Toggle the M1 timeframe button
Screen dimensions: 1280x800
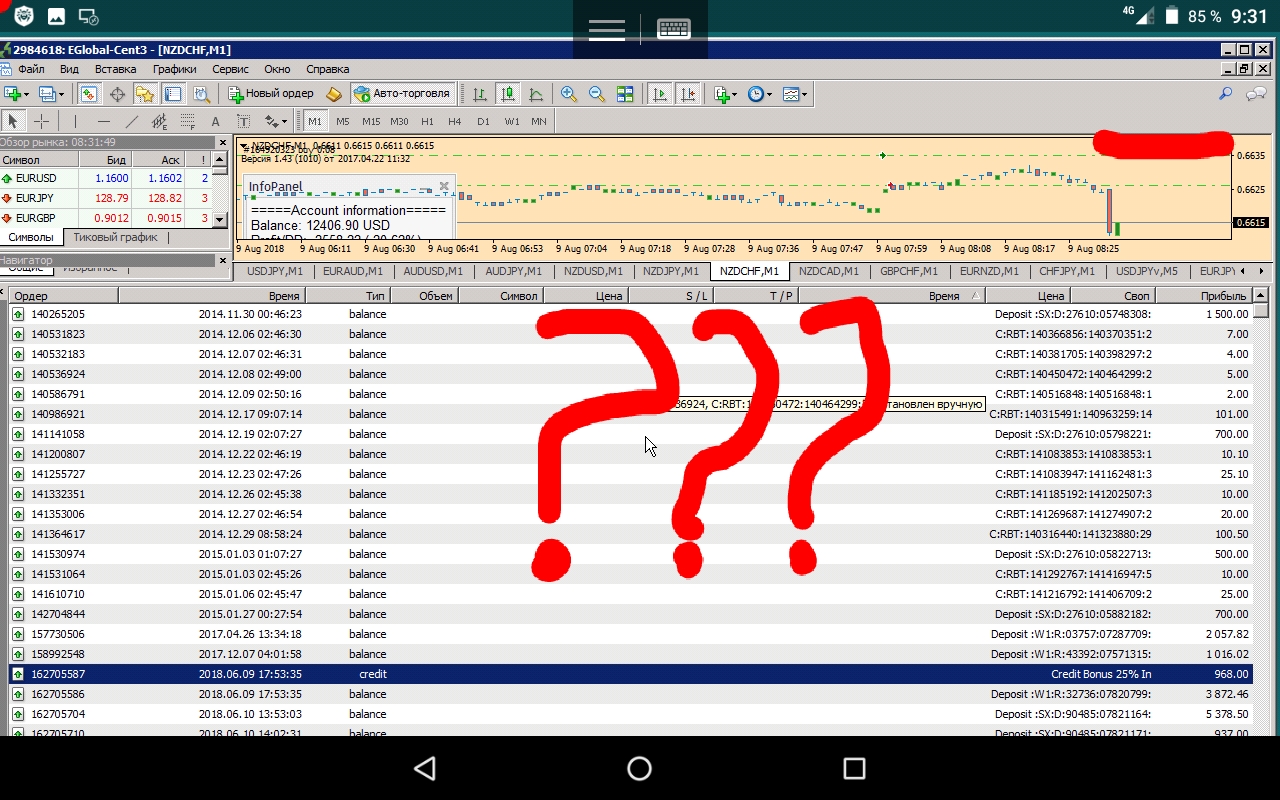coord(314,121)
